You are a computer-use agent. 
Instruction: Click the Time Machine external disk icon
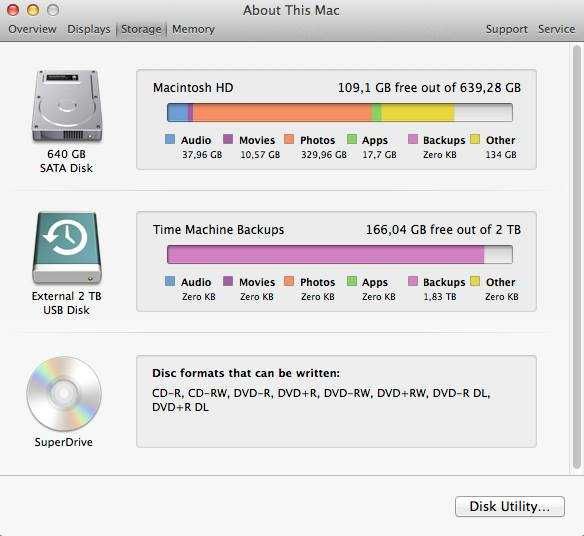67,248
